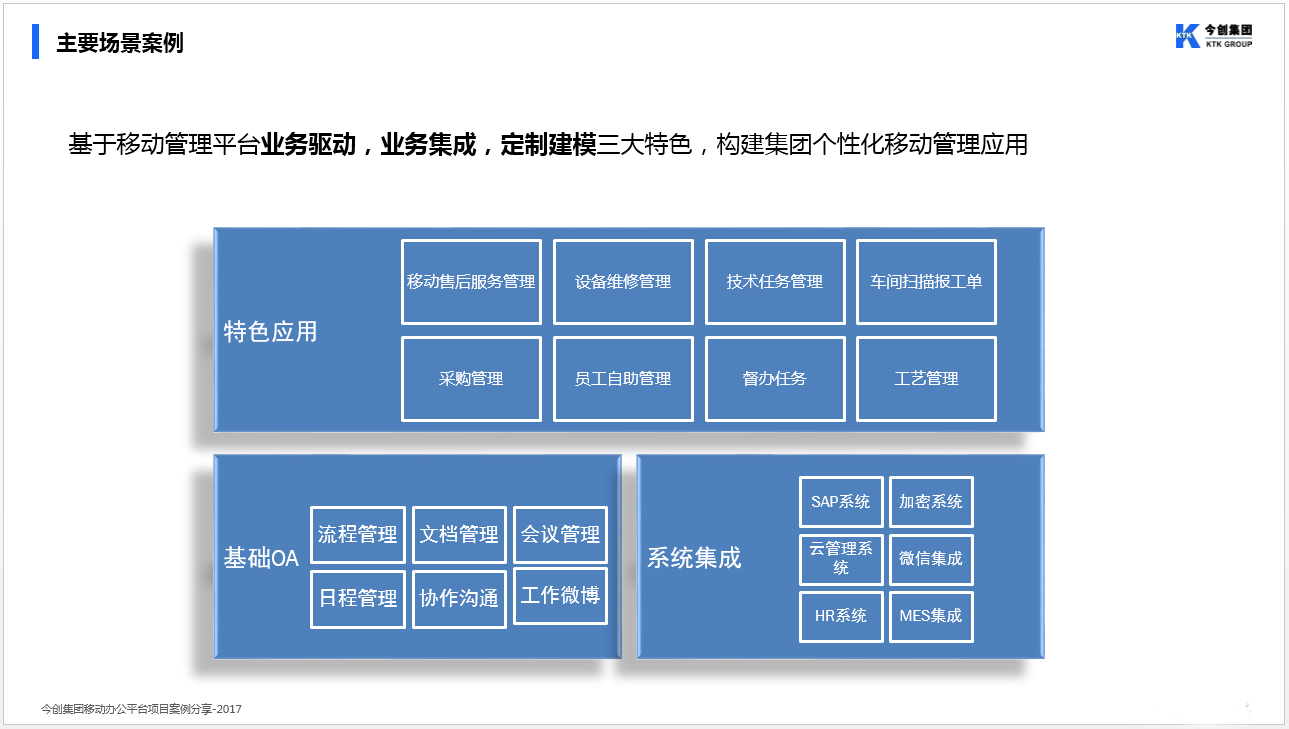Viewport: 1289px width, 729px height.
Task: Select the 技术任务管理 box
Action: pyautogui.click(x=775, y=282)
